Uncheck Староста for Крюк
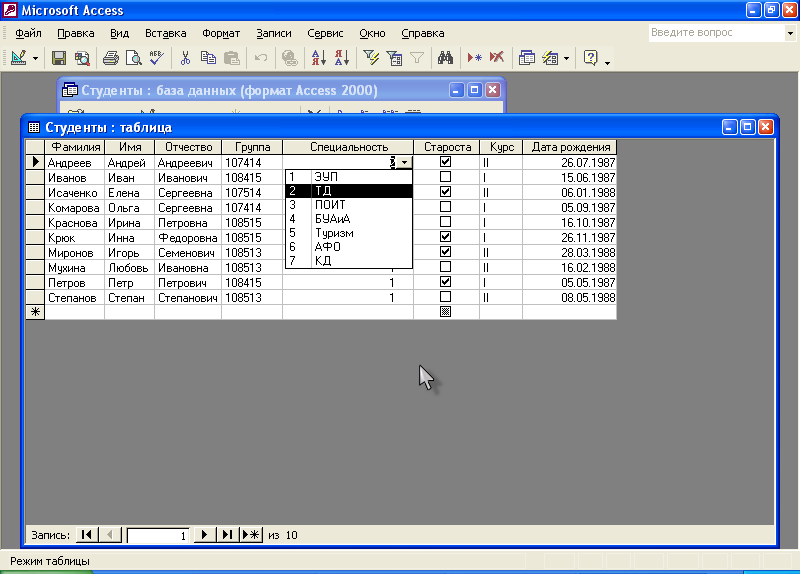This screenshot has height=574, width=800. (445, 237)
